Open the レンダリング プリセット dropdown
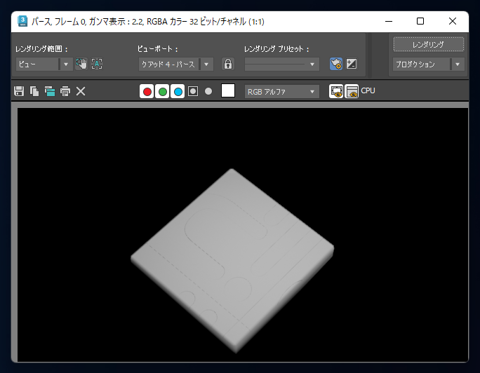Image resolution: width=480 pixels, height=373 pixels. click(x=282, y=64)
